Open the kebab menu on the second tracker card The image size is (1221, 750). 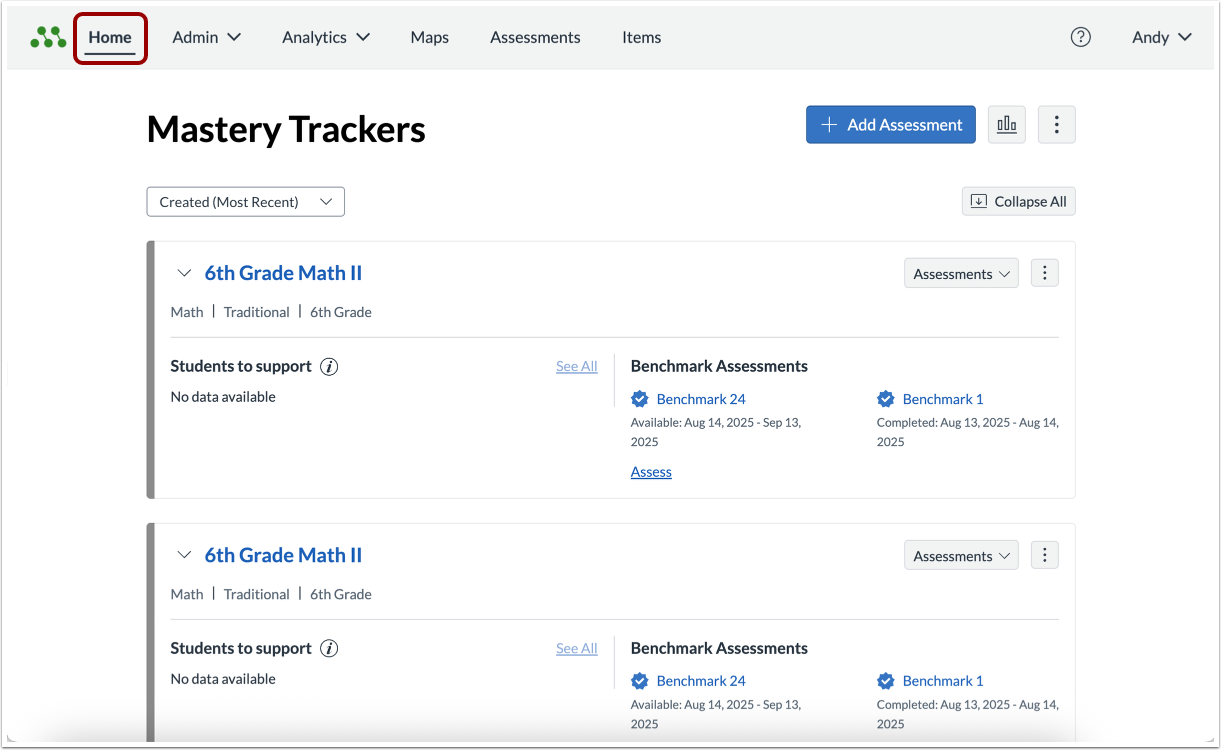1044,554
